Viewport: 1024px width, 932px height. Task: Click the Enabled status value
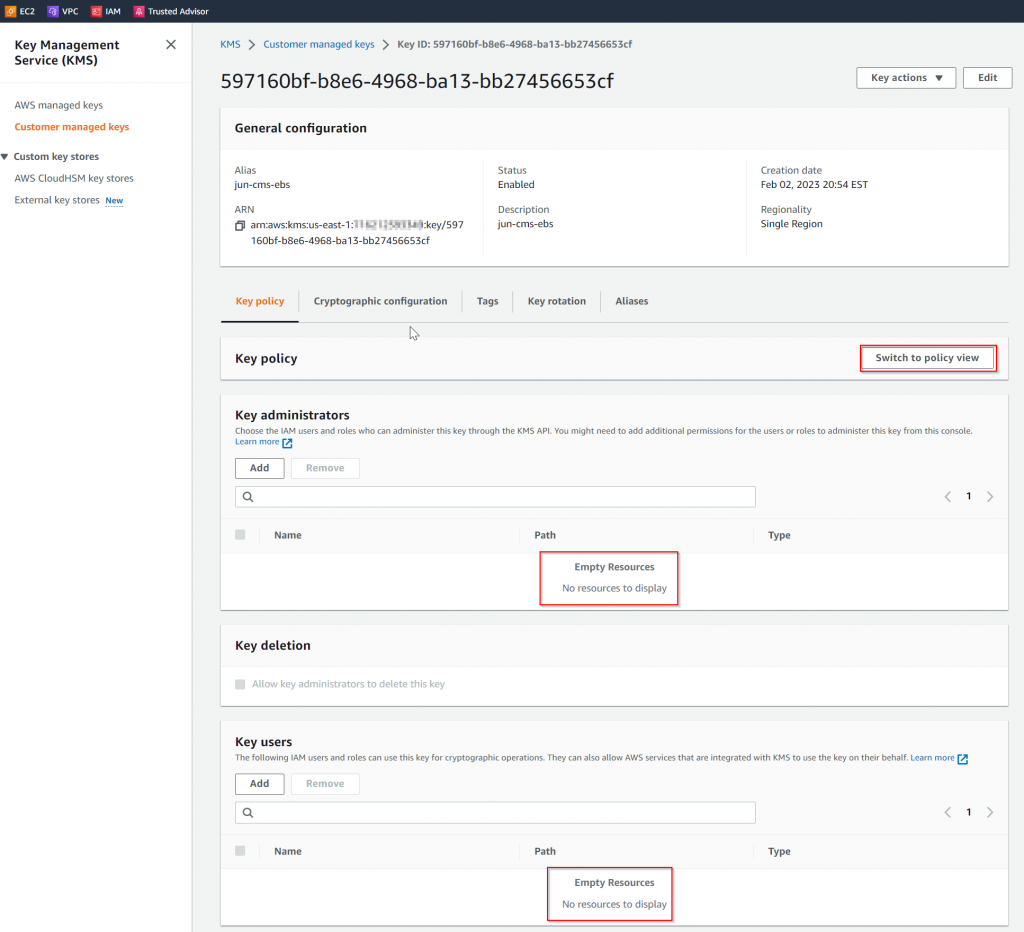(x=516, y=185)
